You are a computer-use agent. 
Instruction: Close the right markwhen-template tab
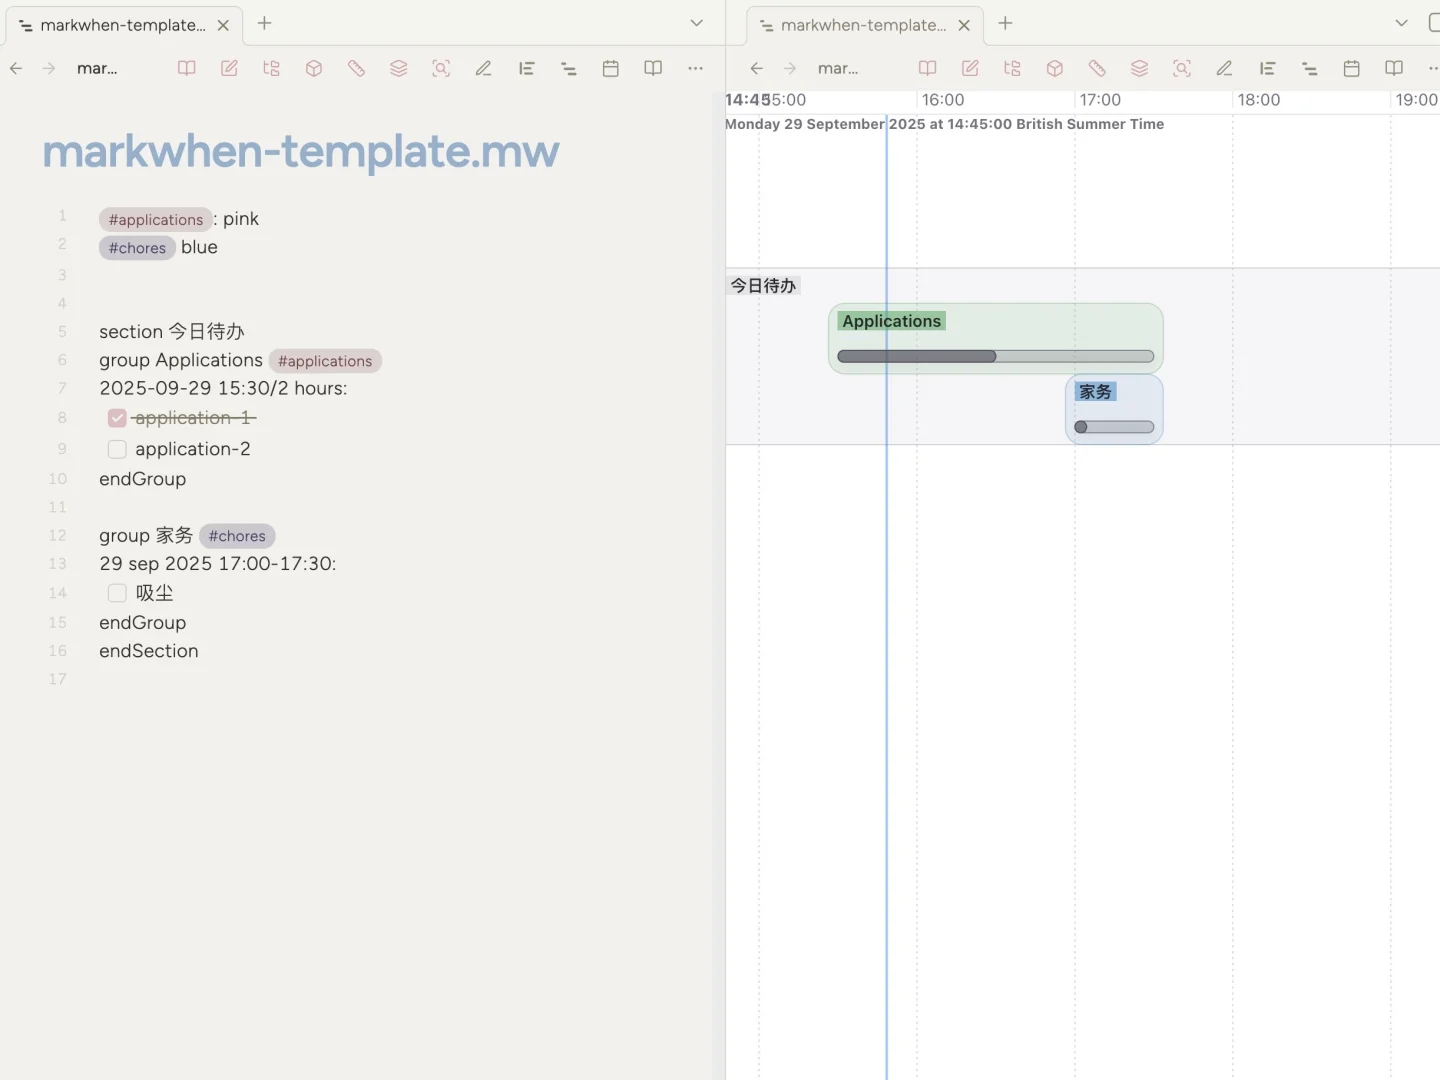pyautogui.click(x=964, y=25)
